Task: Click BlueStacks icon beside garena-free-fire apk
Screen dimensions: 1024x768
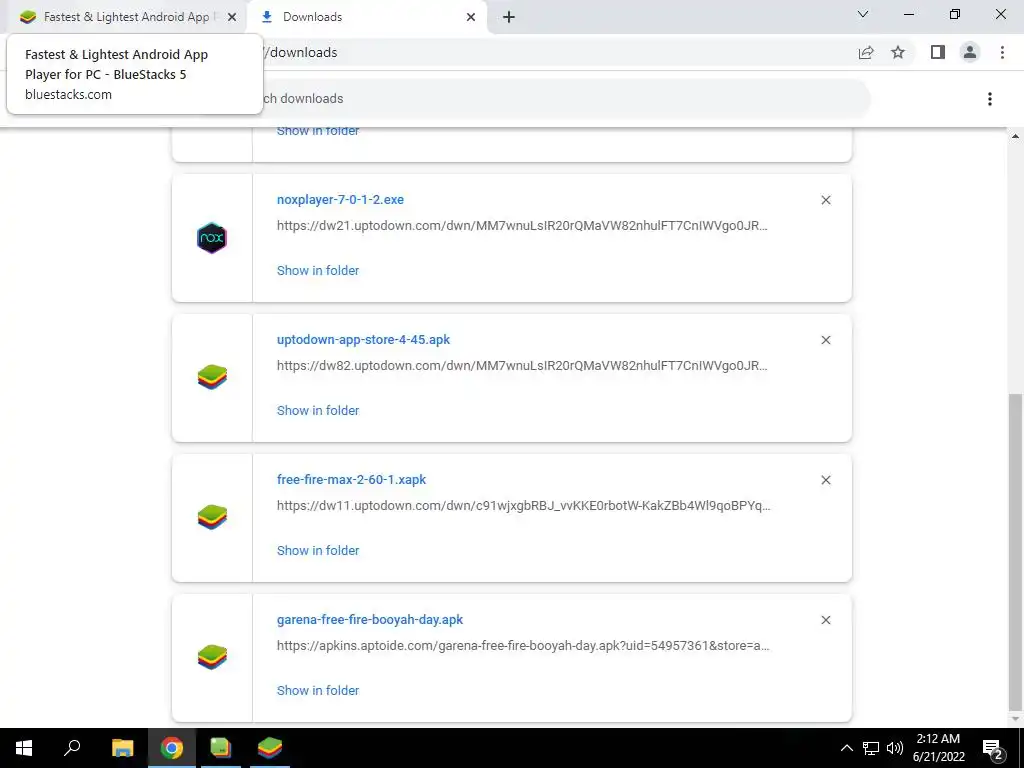Action: pos(212,657)
